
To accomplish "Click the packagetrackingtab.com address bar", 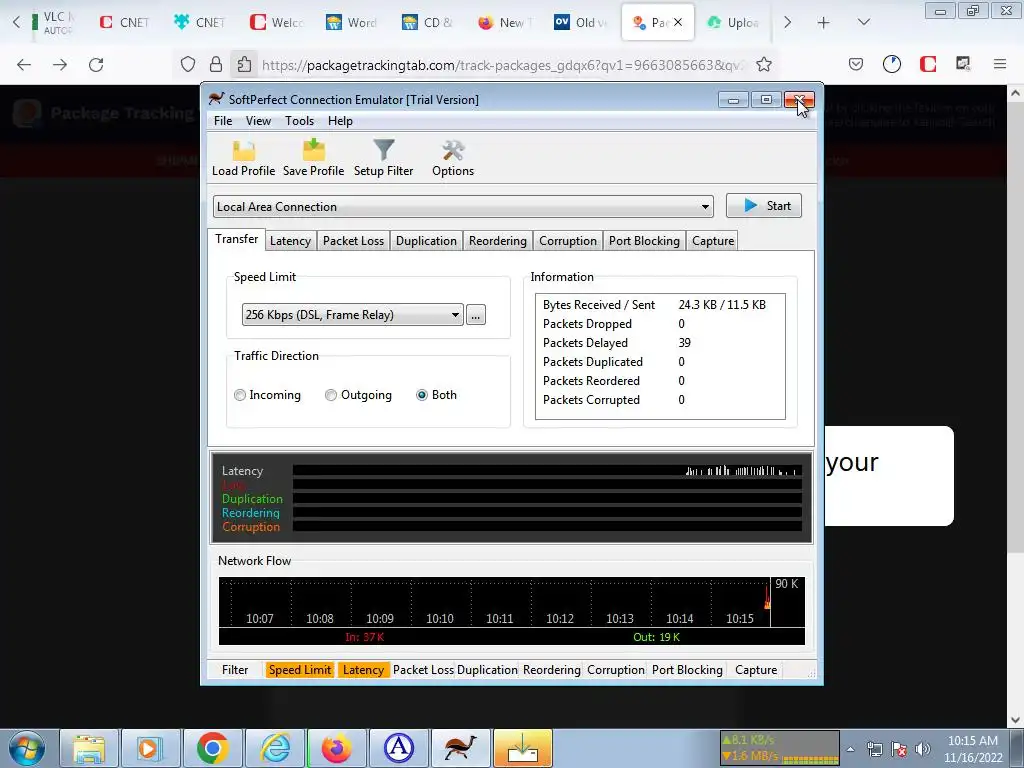I will 502,65.
